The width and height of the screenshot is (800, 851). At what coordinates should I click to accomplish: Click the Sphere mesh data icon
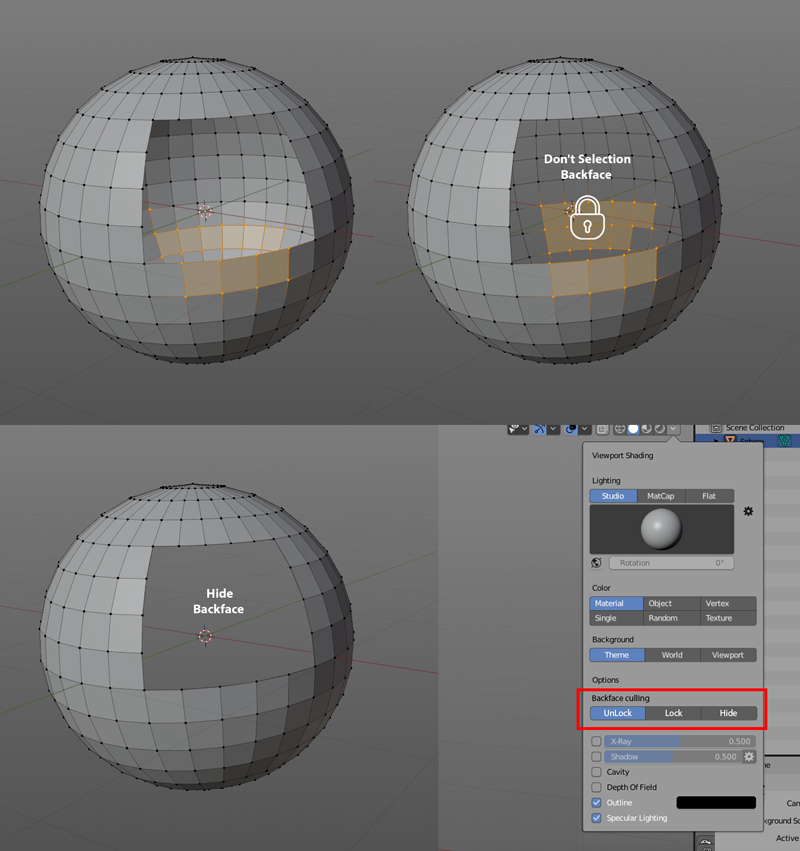point(784,441)
